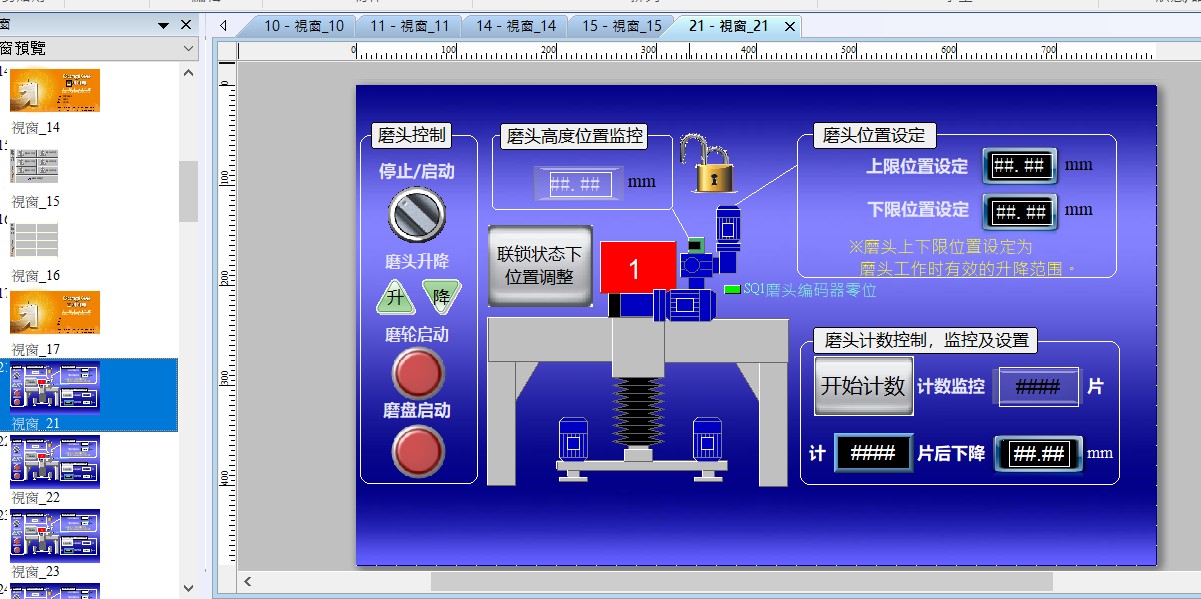Switch to the 14 - 視窗_14 tab
The image size is (1201, 599).
coord(517,26)
